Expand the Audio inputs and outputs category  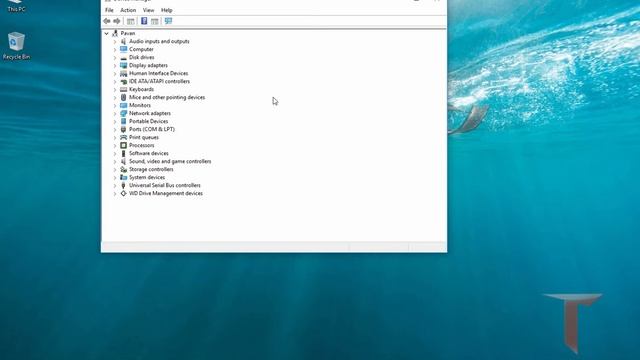115,42
